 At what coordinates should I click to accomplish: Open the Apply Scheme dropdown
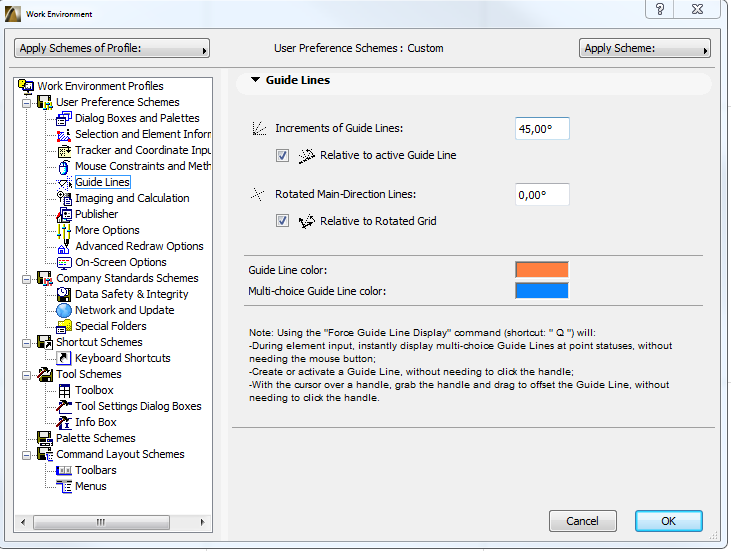[x=644, y=48]
